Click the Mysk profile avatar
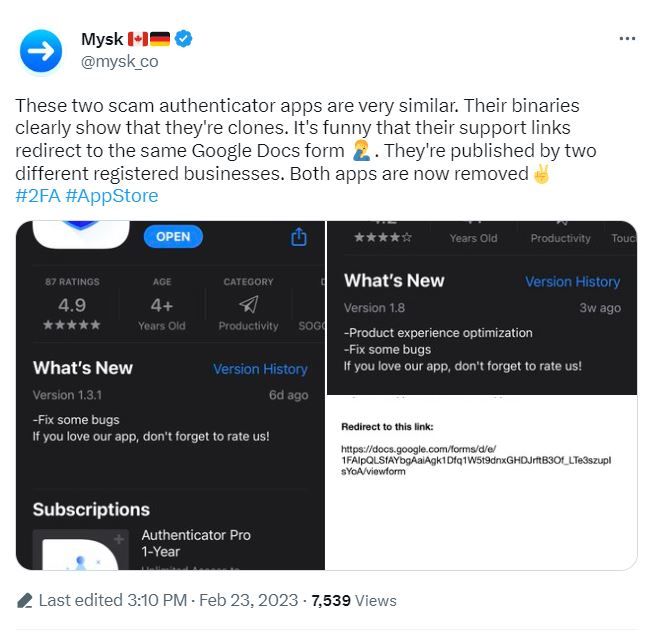Screen dimensions: 651x644 tap(41, 50)
